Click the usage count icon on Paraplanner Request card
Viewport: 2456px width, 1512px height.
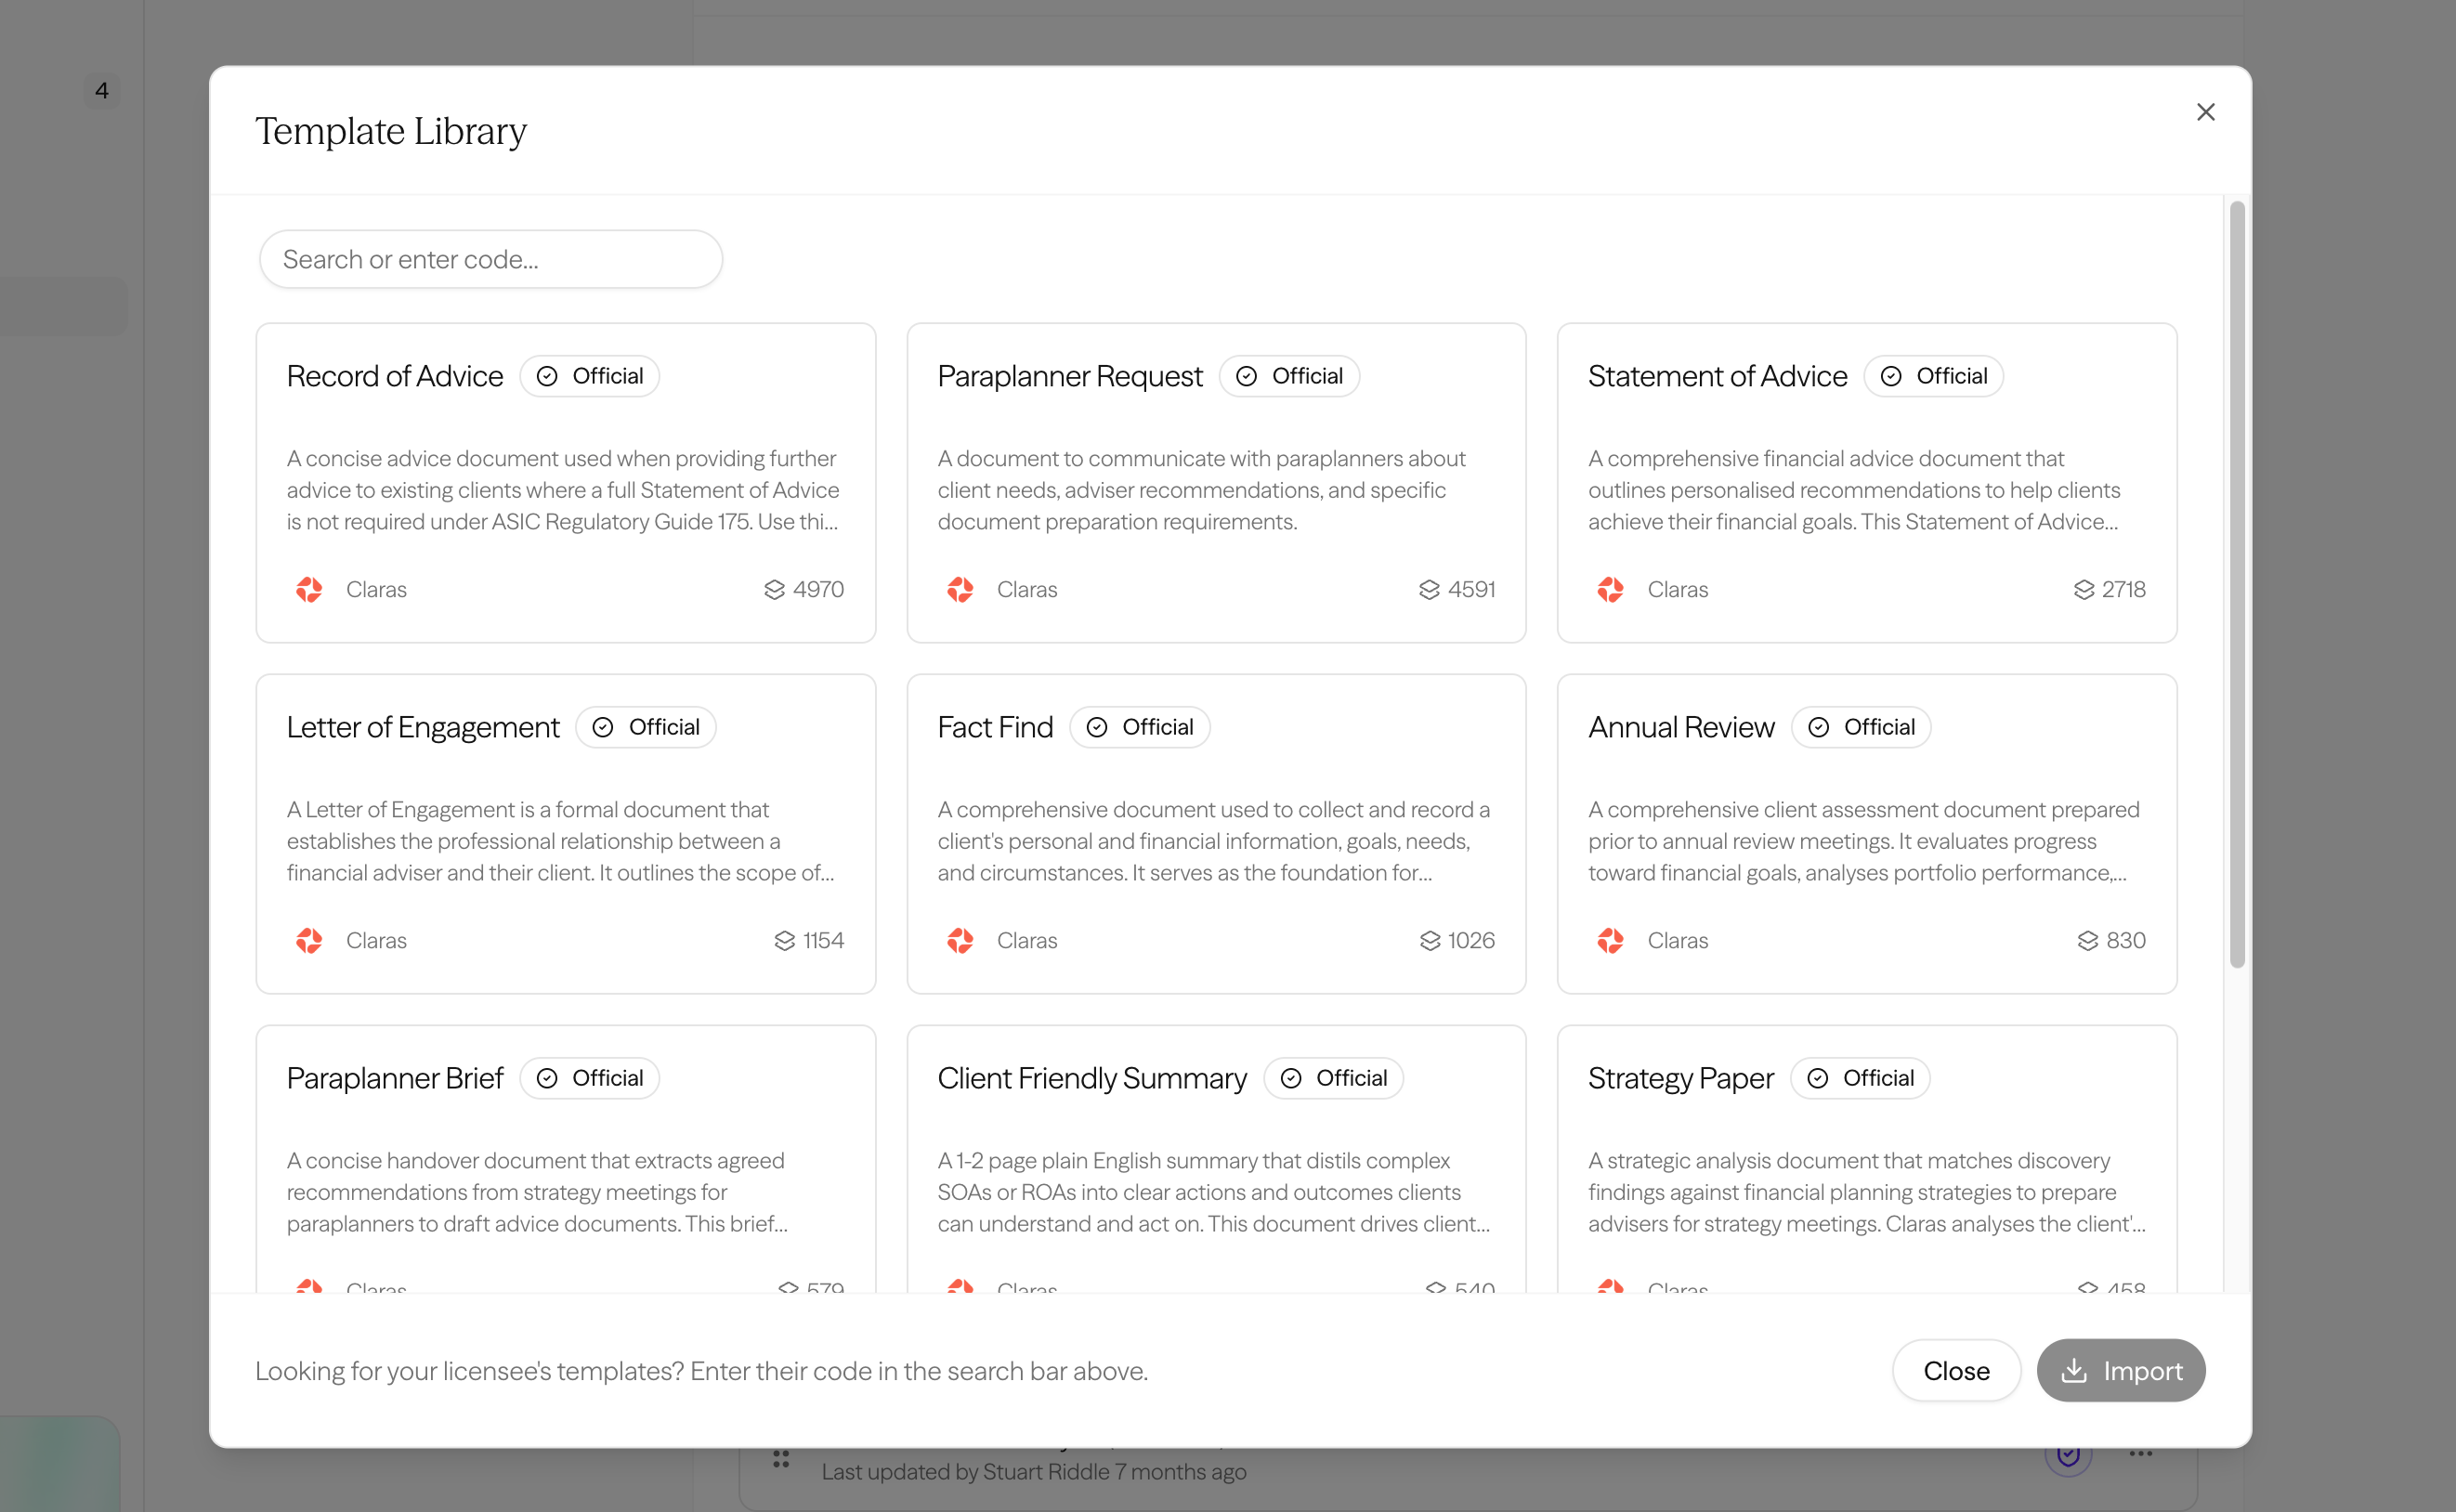[1429, 590]
